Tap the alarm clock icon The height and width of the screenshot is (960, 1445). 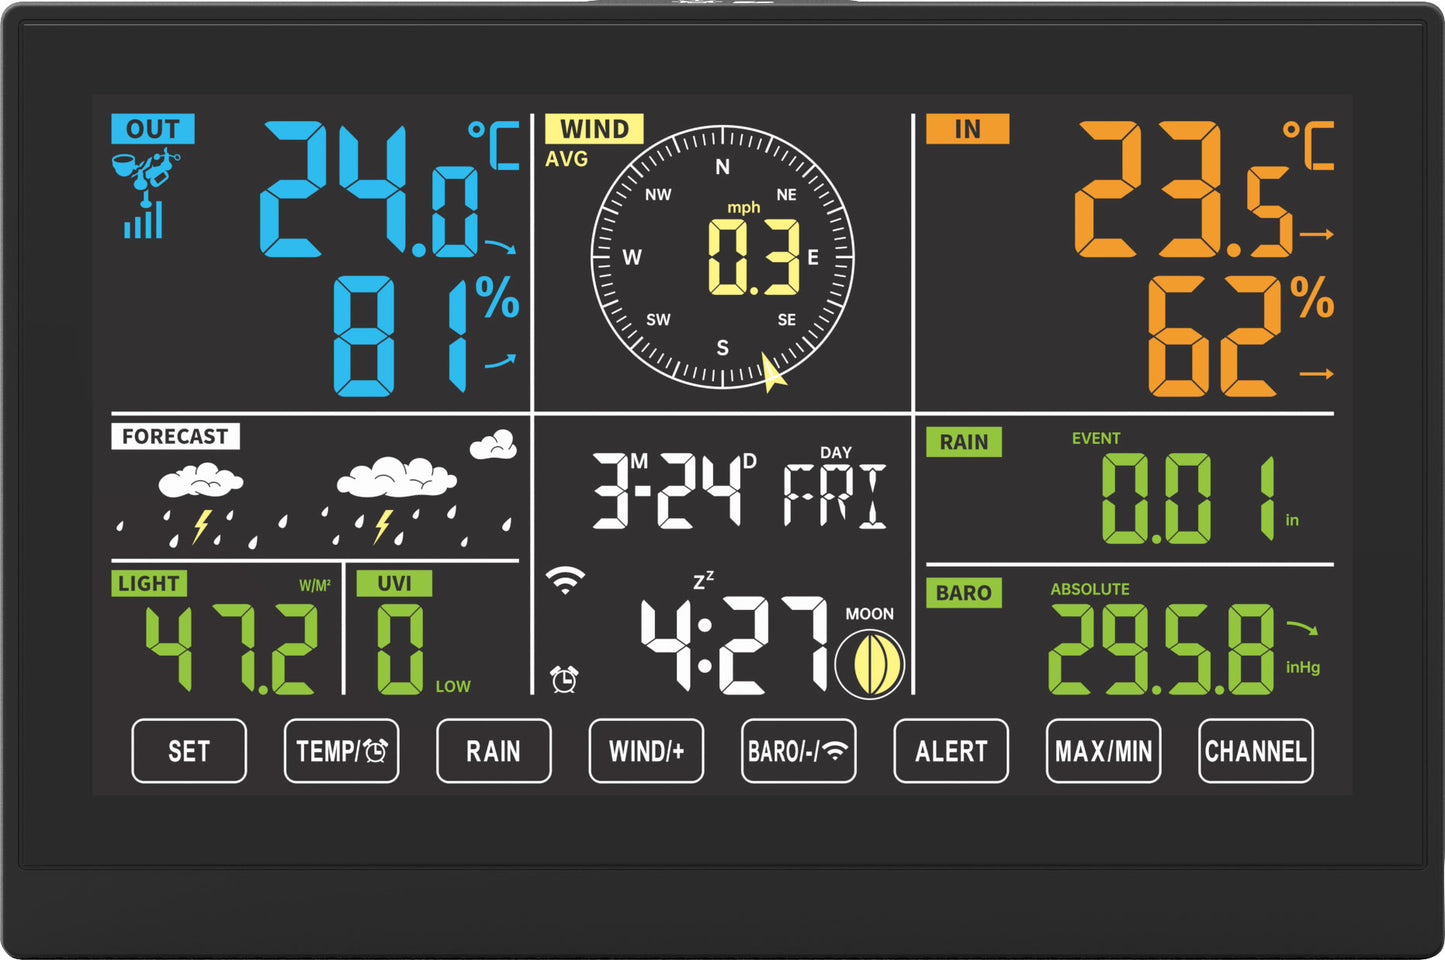[563, 678]
